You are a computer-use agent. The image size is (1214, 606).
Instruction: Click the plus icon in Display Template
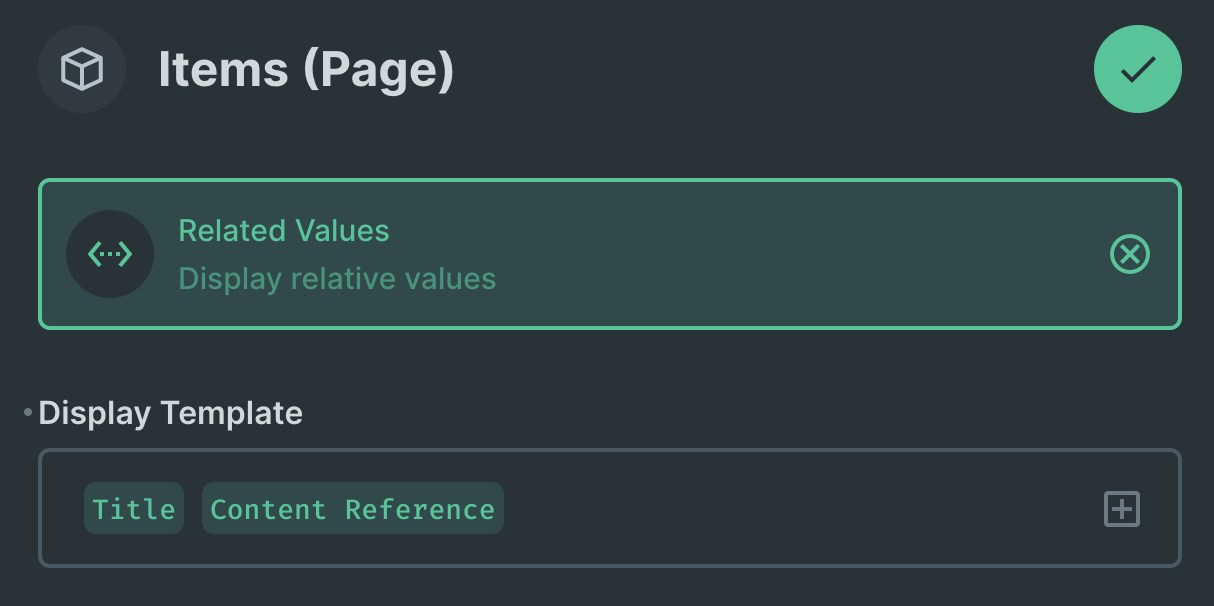tap(1122, 508)
